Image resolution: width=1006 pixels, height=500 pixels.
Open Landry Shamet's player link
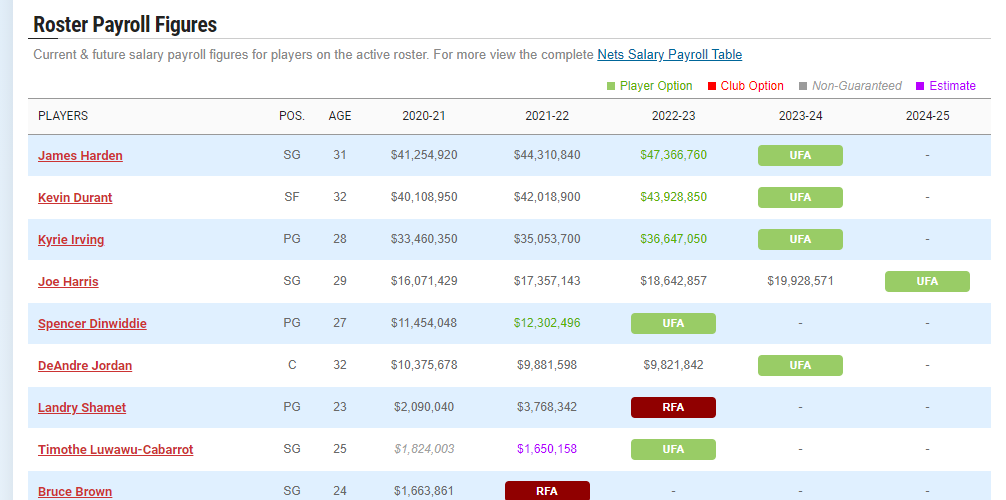pyautogui.click(x=82, y=408)
